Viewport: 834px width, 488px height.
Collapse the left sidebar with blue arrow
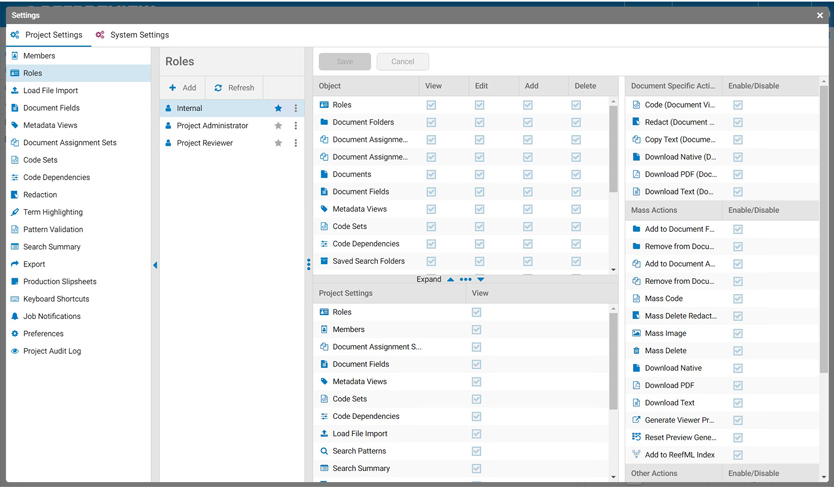[x=155, y=265]
